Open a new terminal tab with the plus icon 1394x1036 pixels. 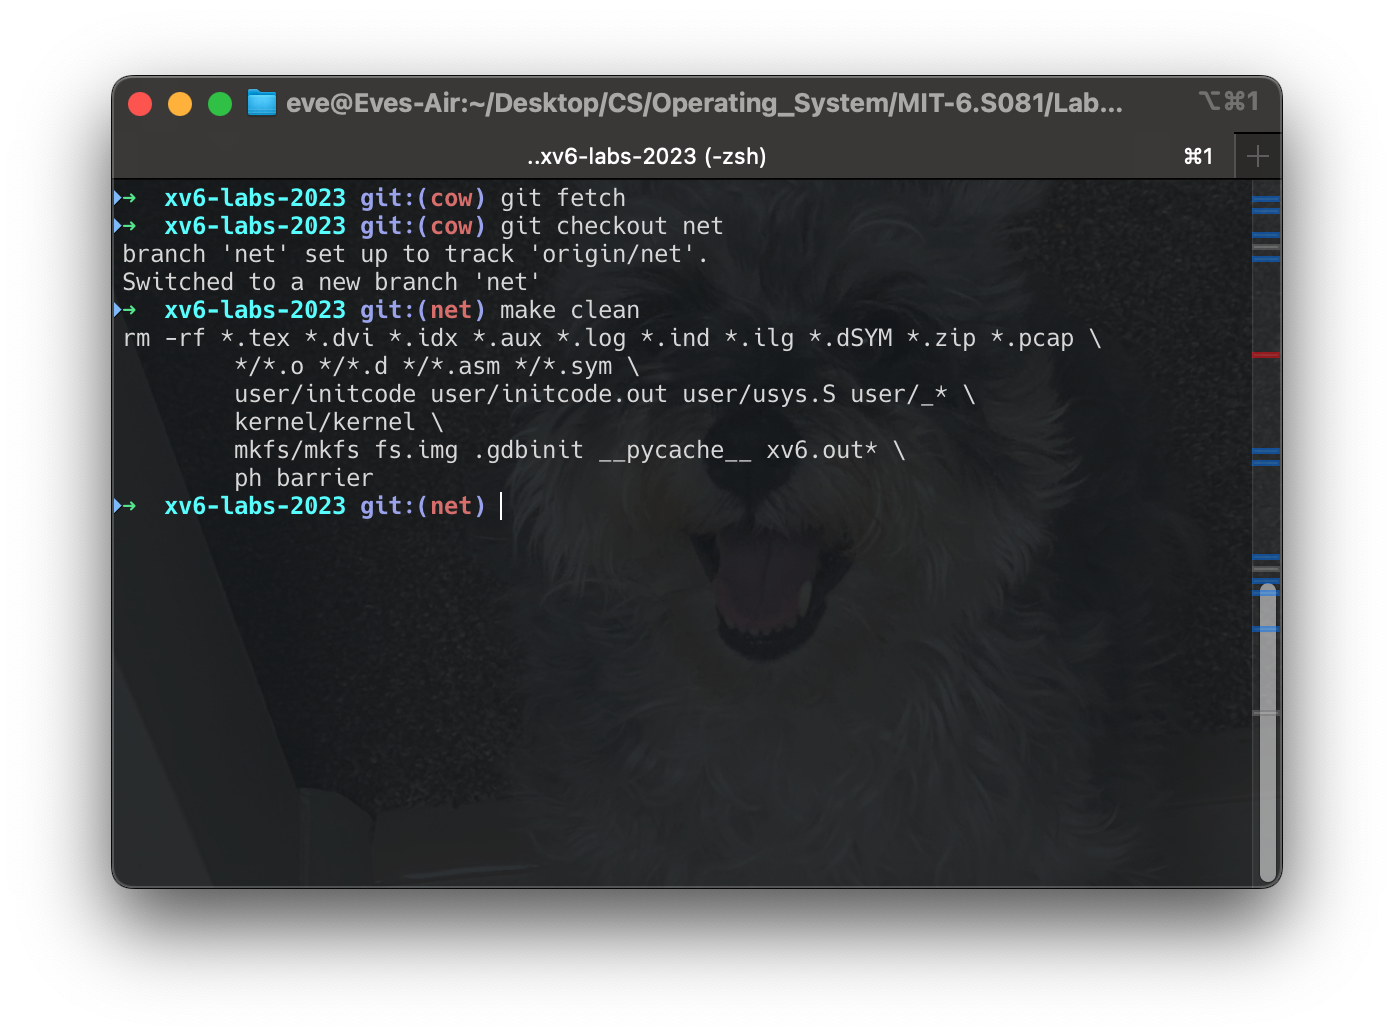pos(1258,155)
